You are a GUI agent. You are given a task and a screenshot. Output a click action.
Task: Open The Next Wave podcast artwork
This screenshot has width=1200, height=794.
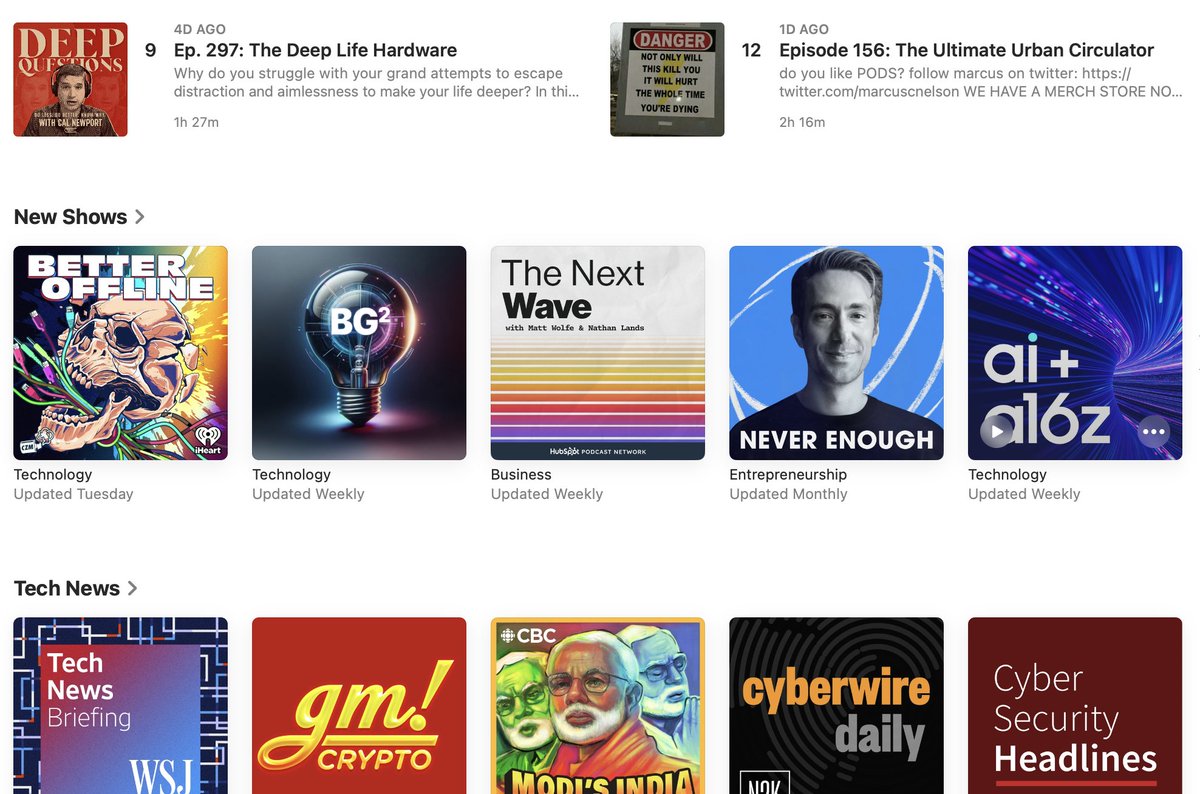(598, 353)
